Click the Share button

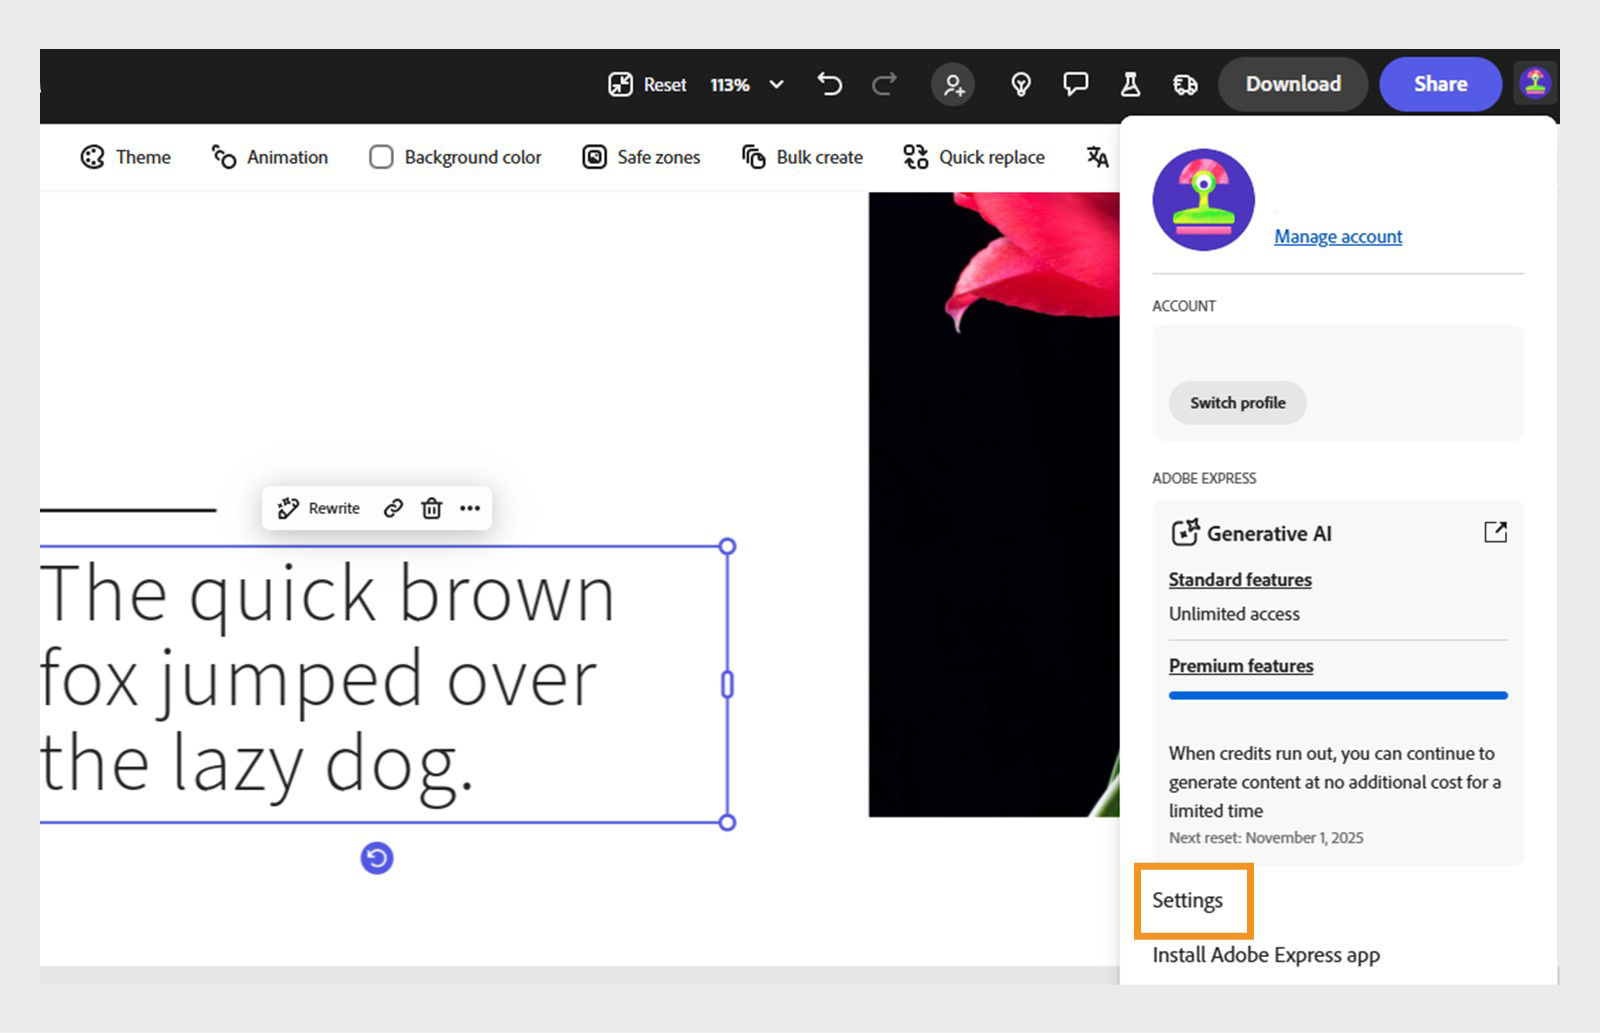pos(1440,84)
